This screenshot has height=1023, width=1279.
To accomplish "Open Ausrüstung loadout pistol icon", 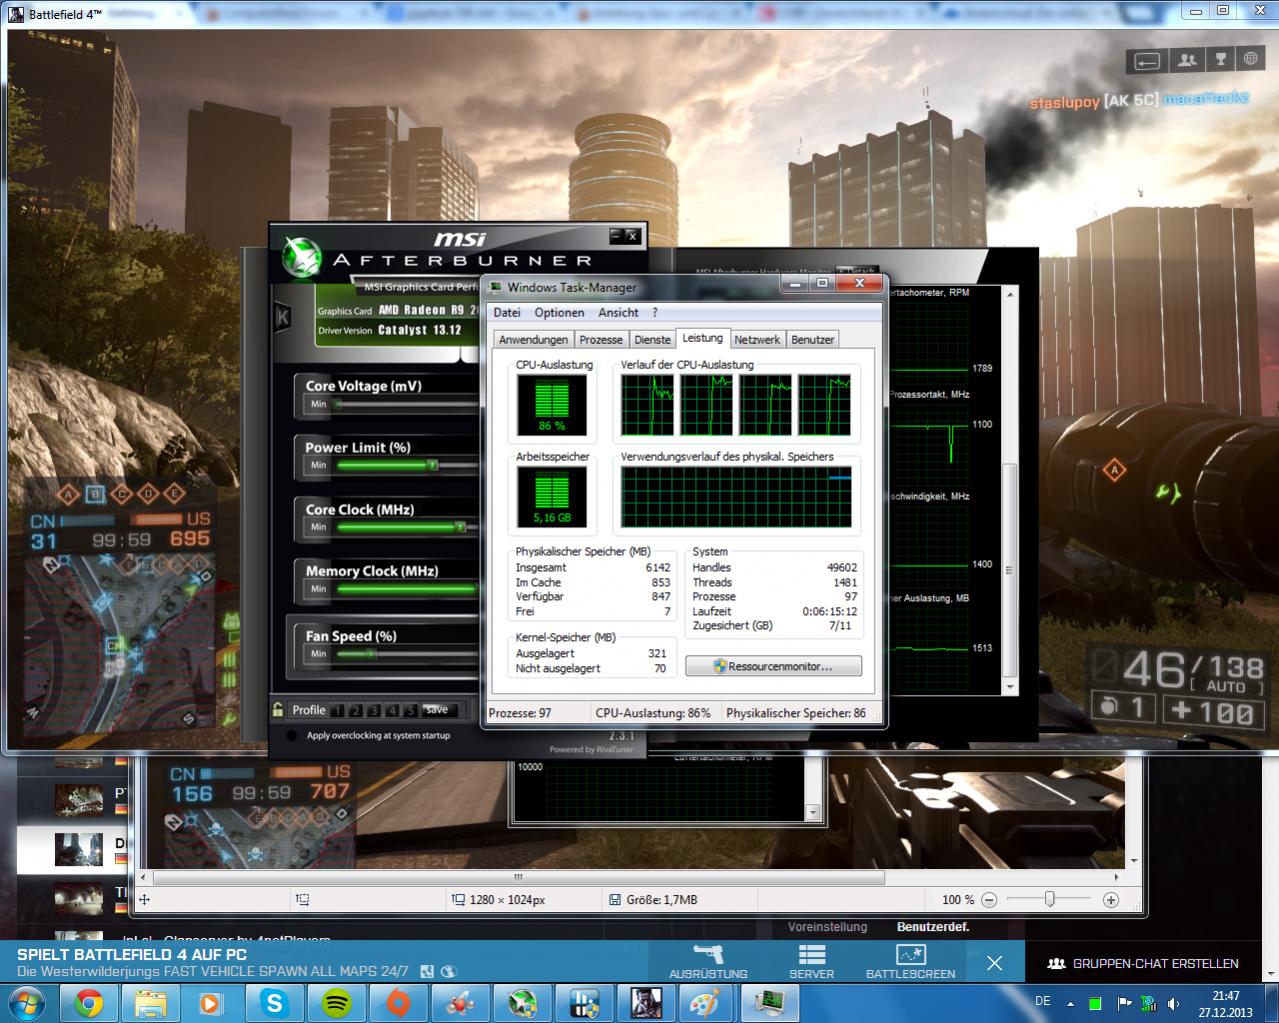I will point(708,954).
